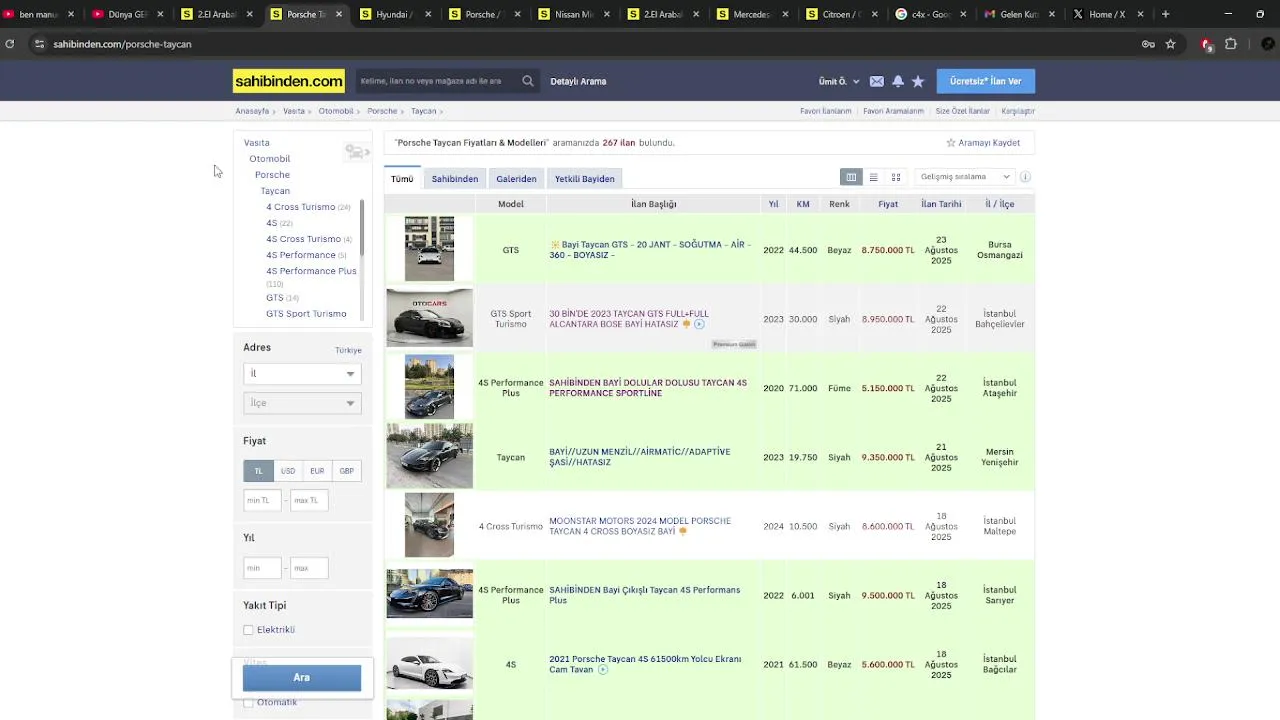Bookmark this page with browser star
Image resolution: width=1280 pixels, height=720 pixels.
click(1170, 44)
